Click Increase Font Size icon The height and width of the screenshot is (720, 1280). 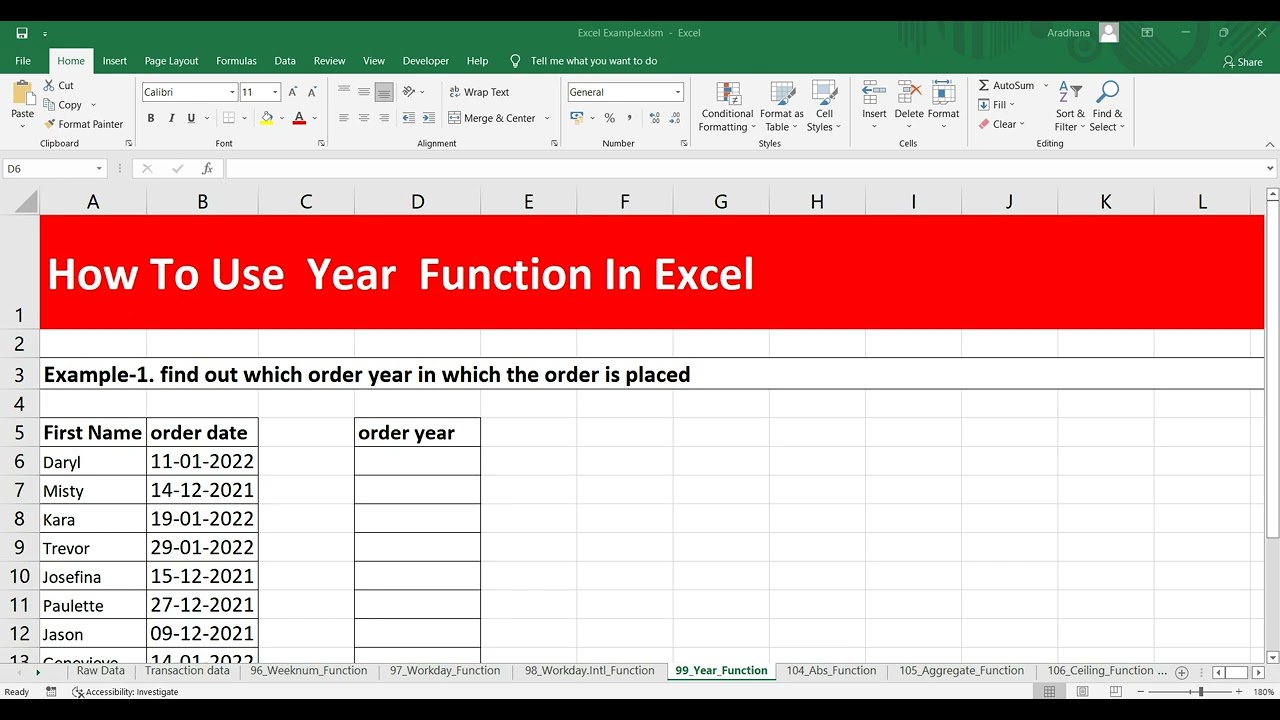tap(293, 92)
